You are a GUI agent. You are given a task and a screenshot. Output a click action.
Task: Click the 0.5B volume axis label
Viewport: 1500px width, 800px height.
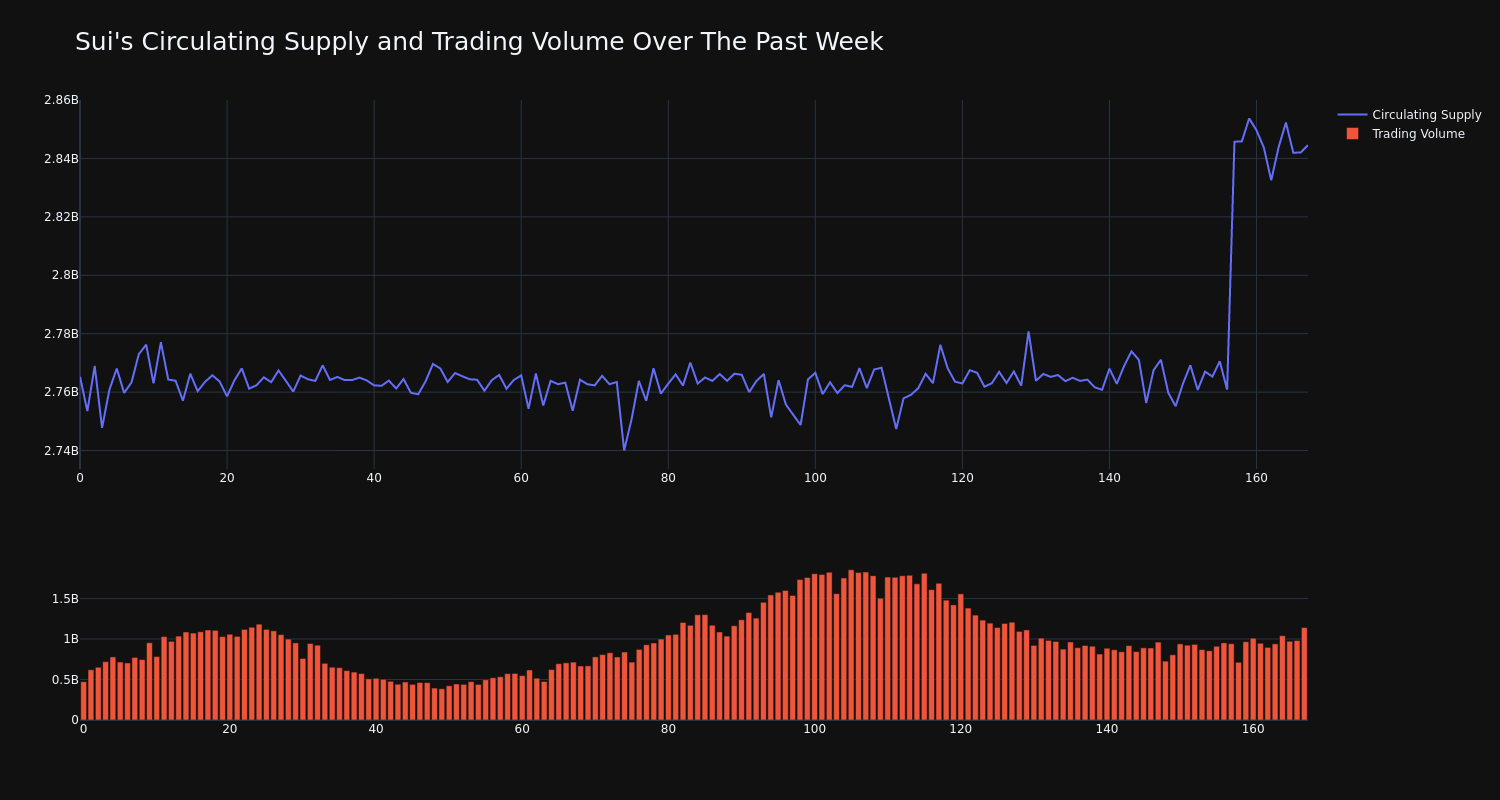(x=65, y=680)
